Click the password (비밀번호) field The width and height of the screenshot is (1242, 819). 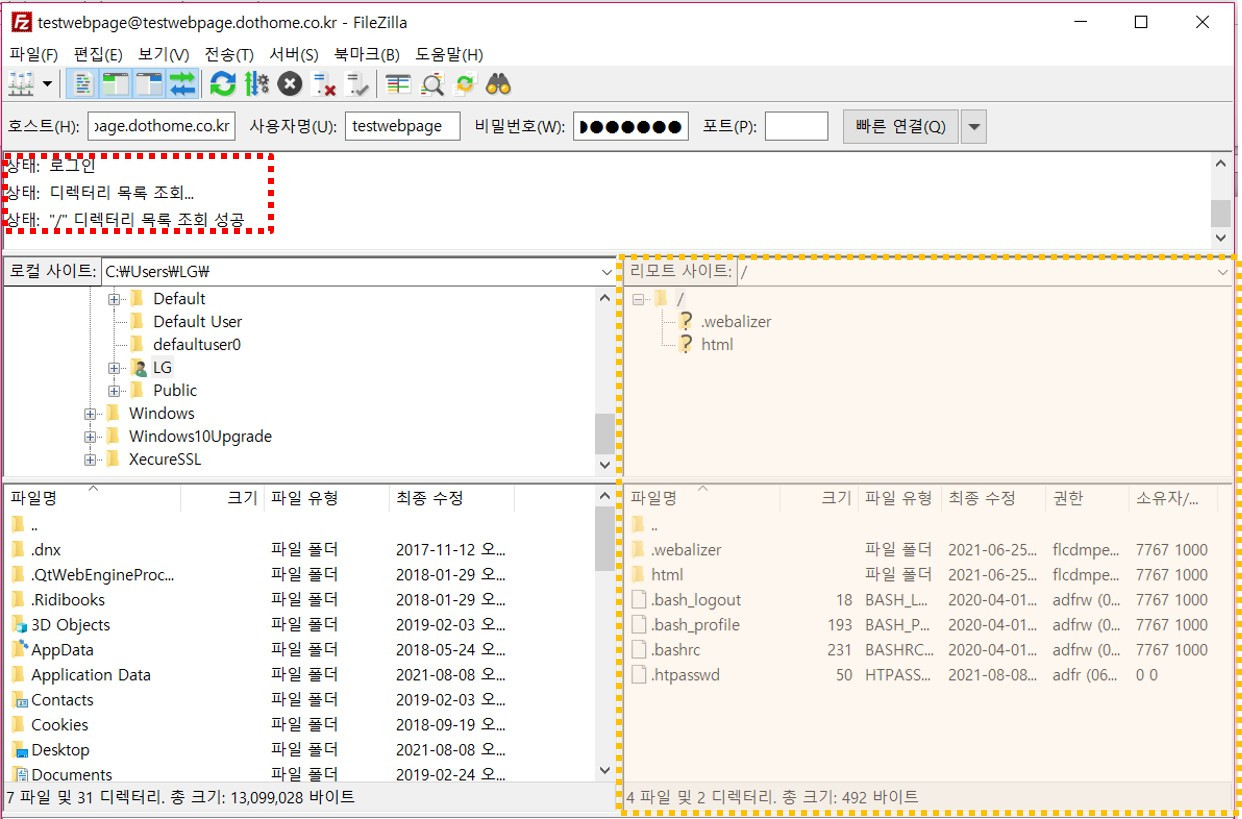point(631,127)
